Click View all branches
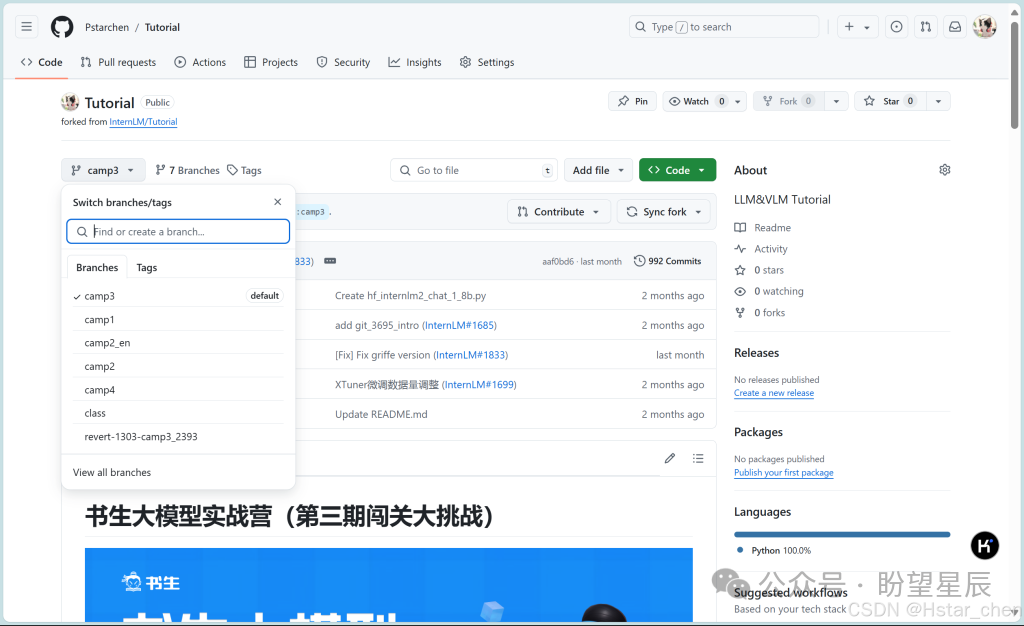This screenshot has width=1024, height=626. pos(112,472)
